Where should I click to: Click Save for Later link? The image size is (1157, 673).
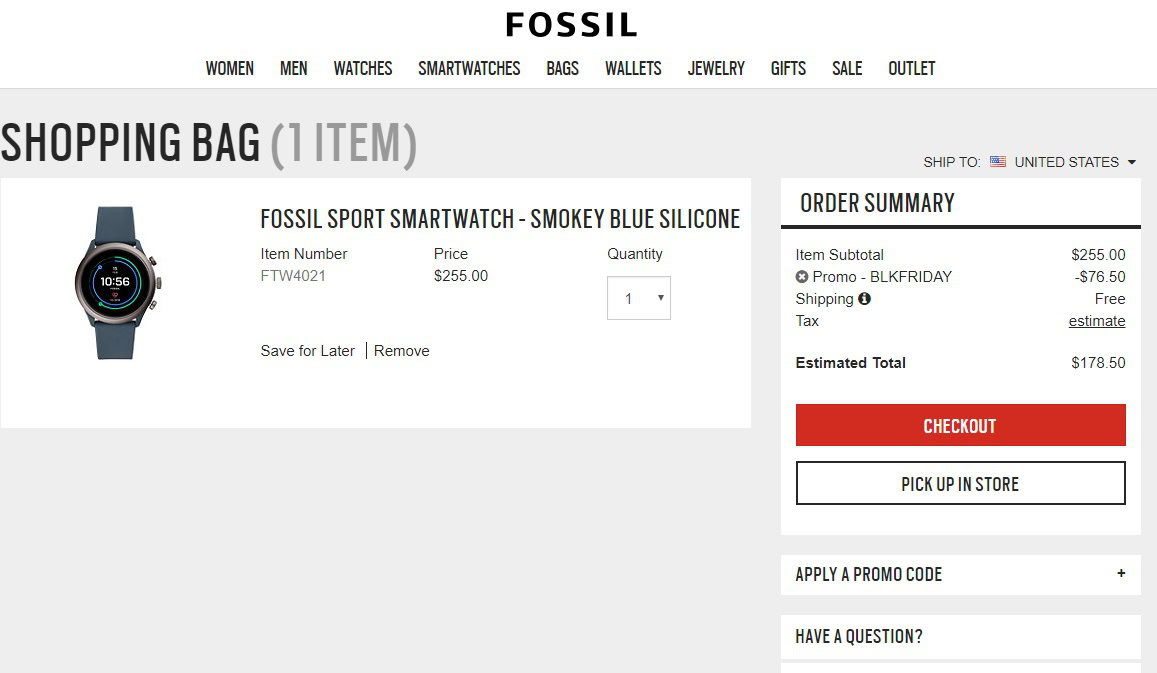[x=307, y=351]
